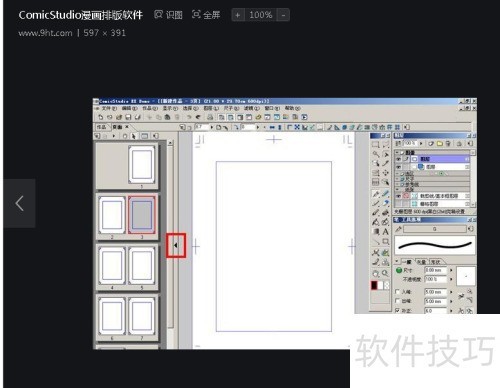500x388 pixels.
Task: Toggle eye on 裁切线 frame layer
Action: 398,196
